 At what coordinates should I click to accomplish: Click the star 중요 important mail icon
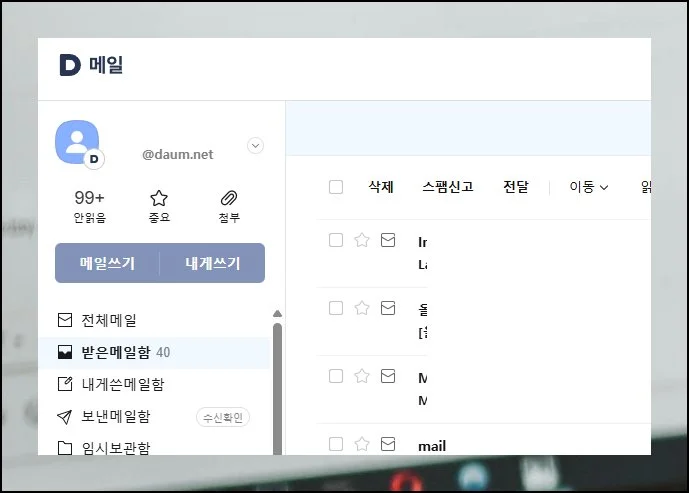159,199
